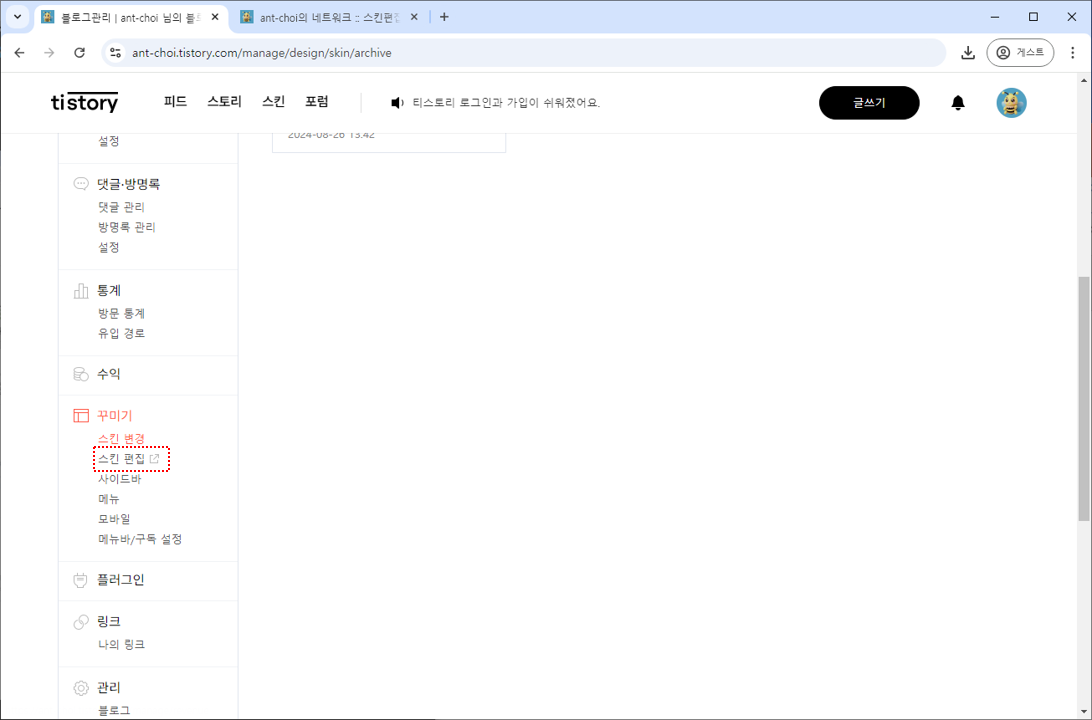Open 댓글 관리 in sidebar

coord(121,207)
